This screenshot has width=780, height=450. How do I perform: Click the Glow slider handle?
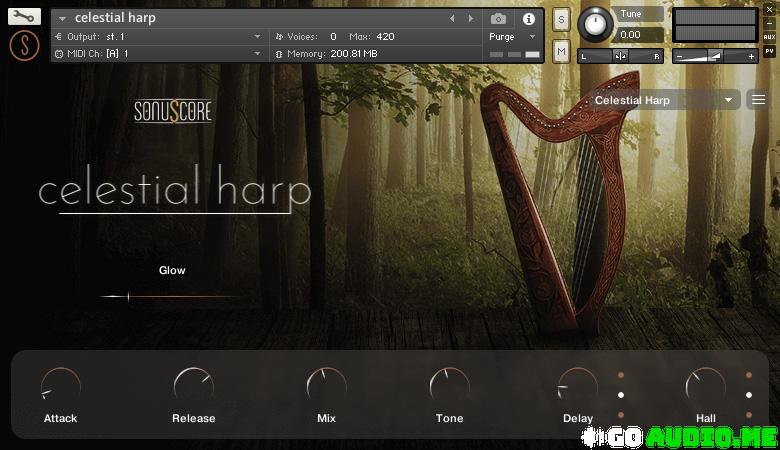pos(128,297)
